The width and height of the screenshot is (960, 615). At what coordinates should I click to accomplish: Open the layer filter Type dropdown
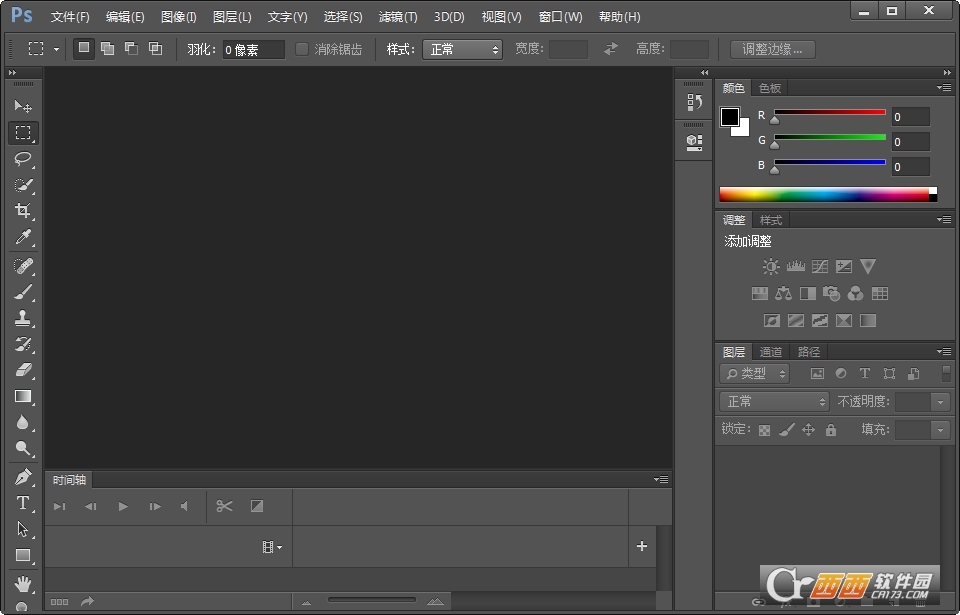pyautogui.click(x=754, y=373)
